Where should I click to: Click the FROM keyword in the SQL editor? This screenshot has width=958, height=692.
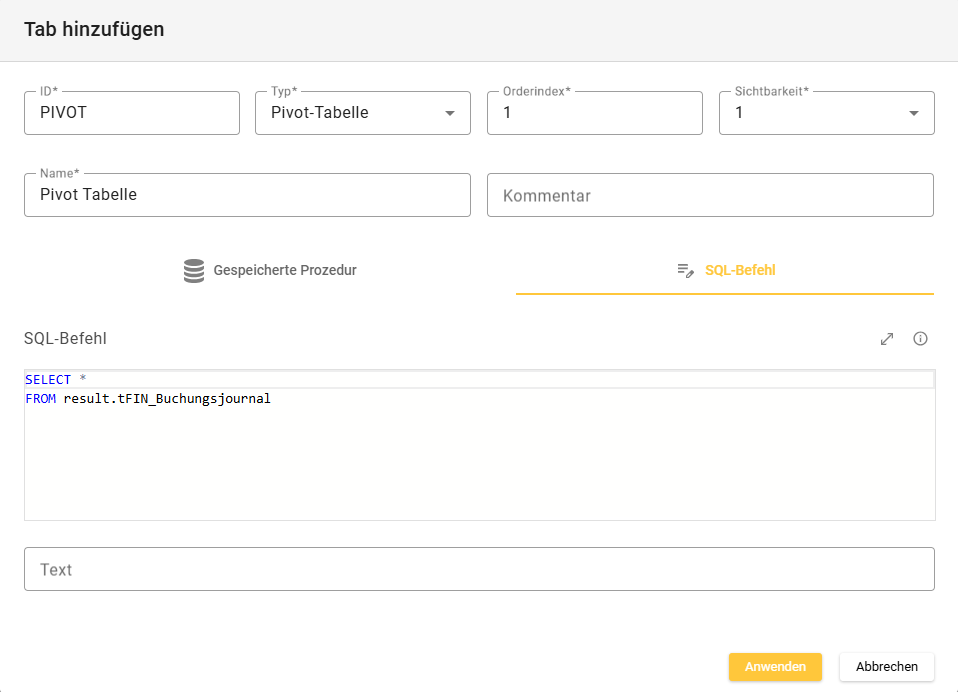coord(41,399)
